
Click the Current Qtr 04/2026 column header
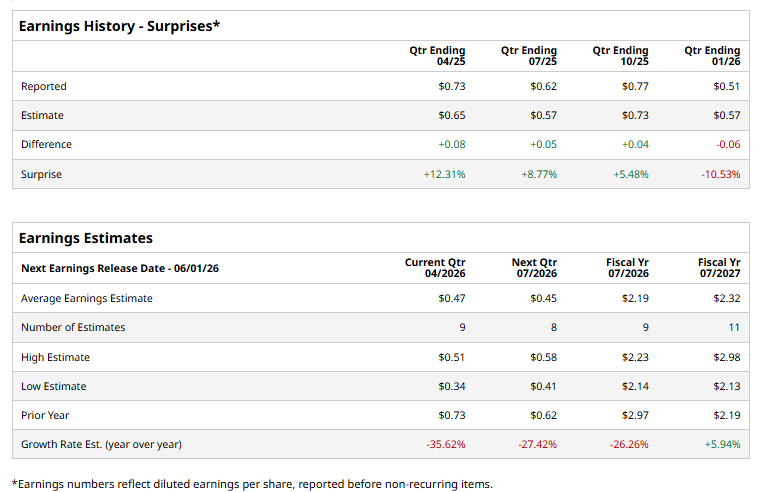[435, 268]
